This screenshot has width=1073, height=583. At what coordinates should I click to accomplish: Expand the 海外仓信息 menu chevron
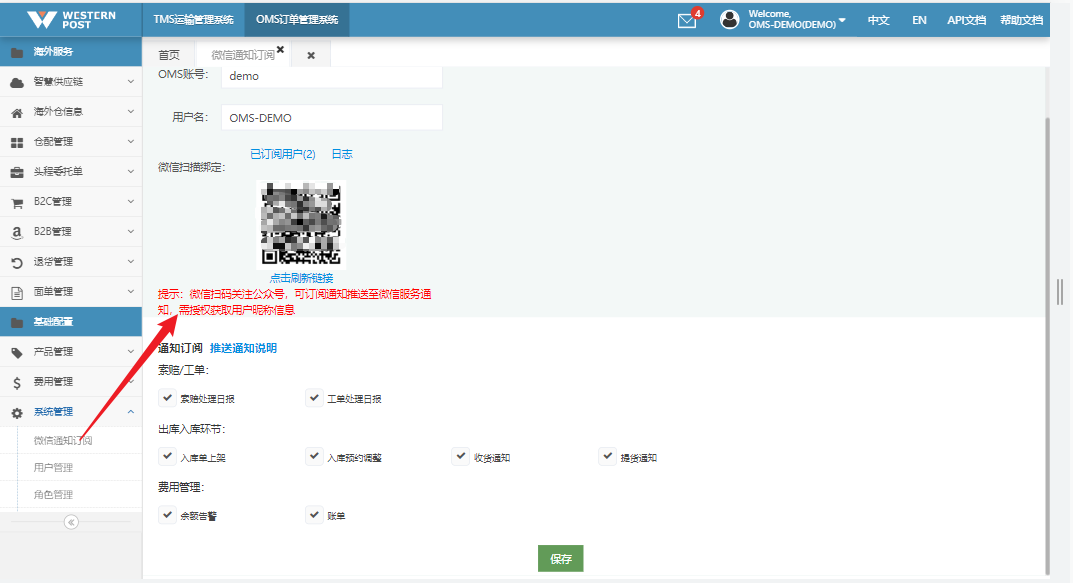coord(131,112)
